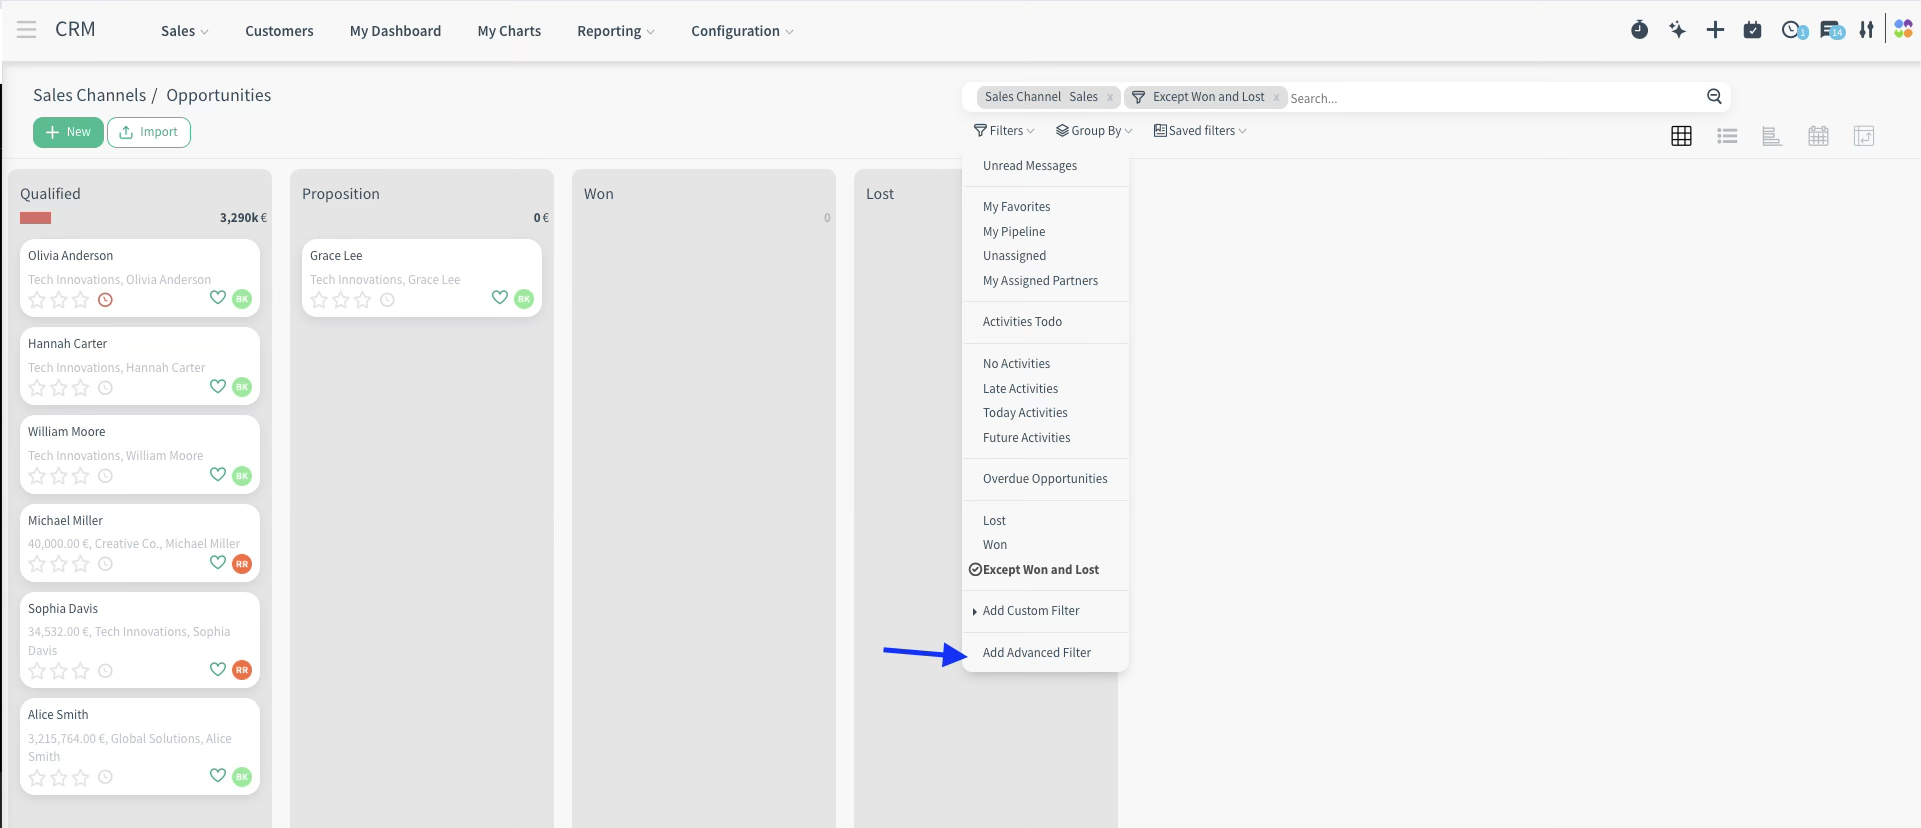Image resolution: width=1921 pixels, height=828 pixels.
Task: Click the heart icon on Grace Lee card
Action: (x=499, y=297)
